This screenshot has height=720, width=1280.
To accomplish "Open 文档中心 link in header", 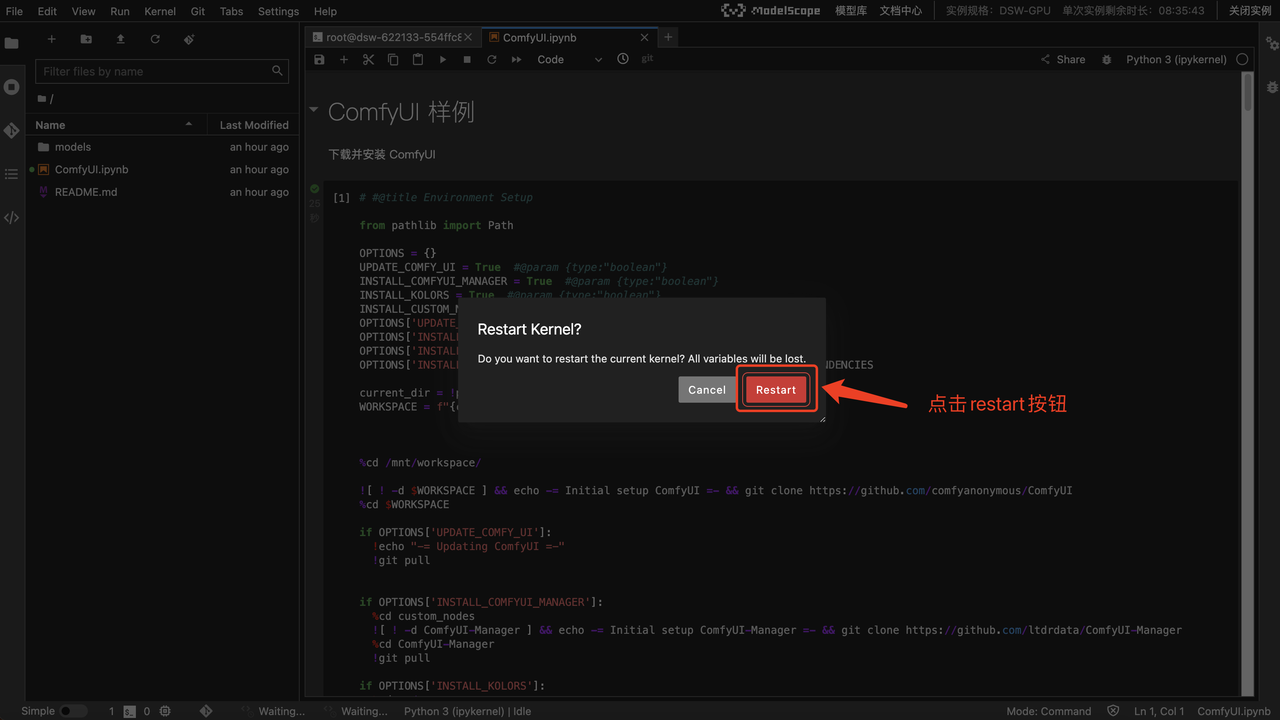I will coord(901,11).
